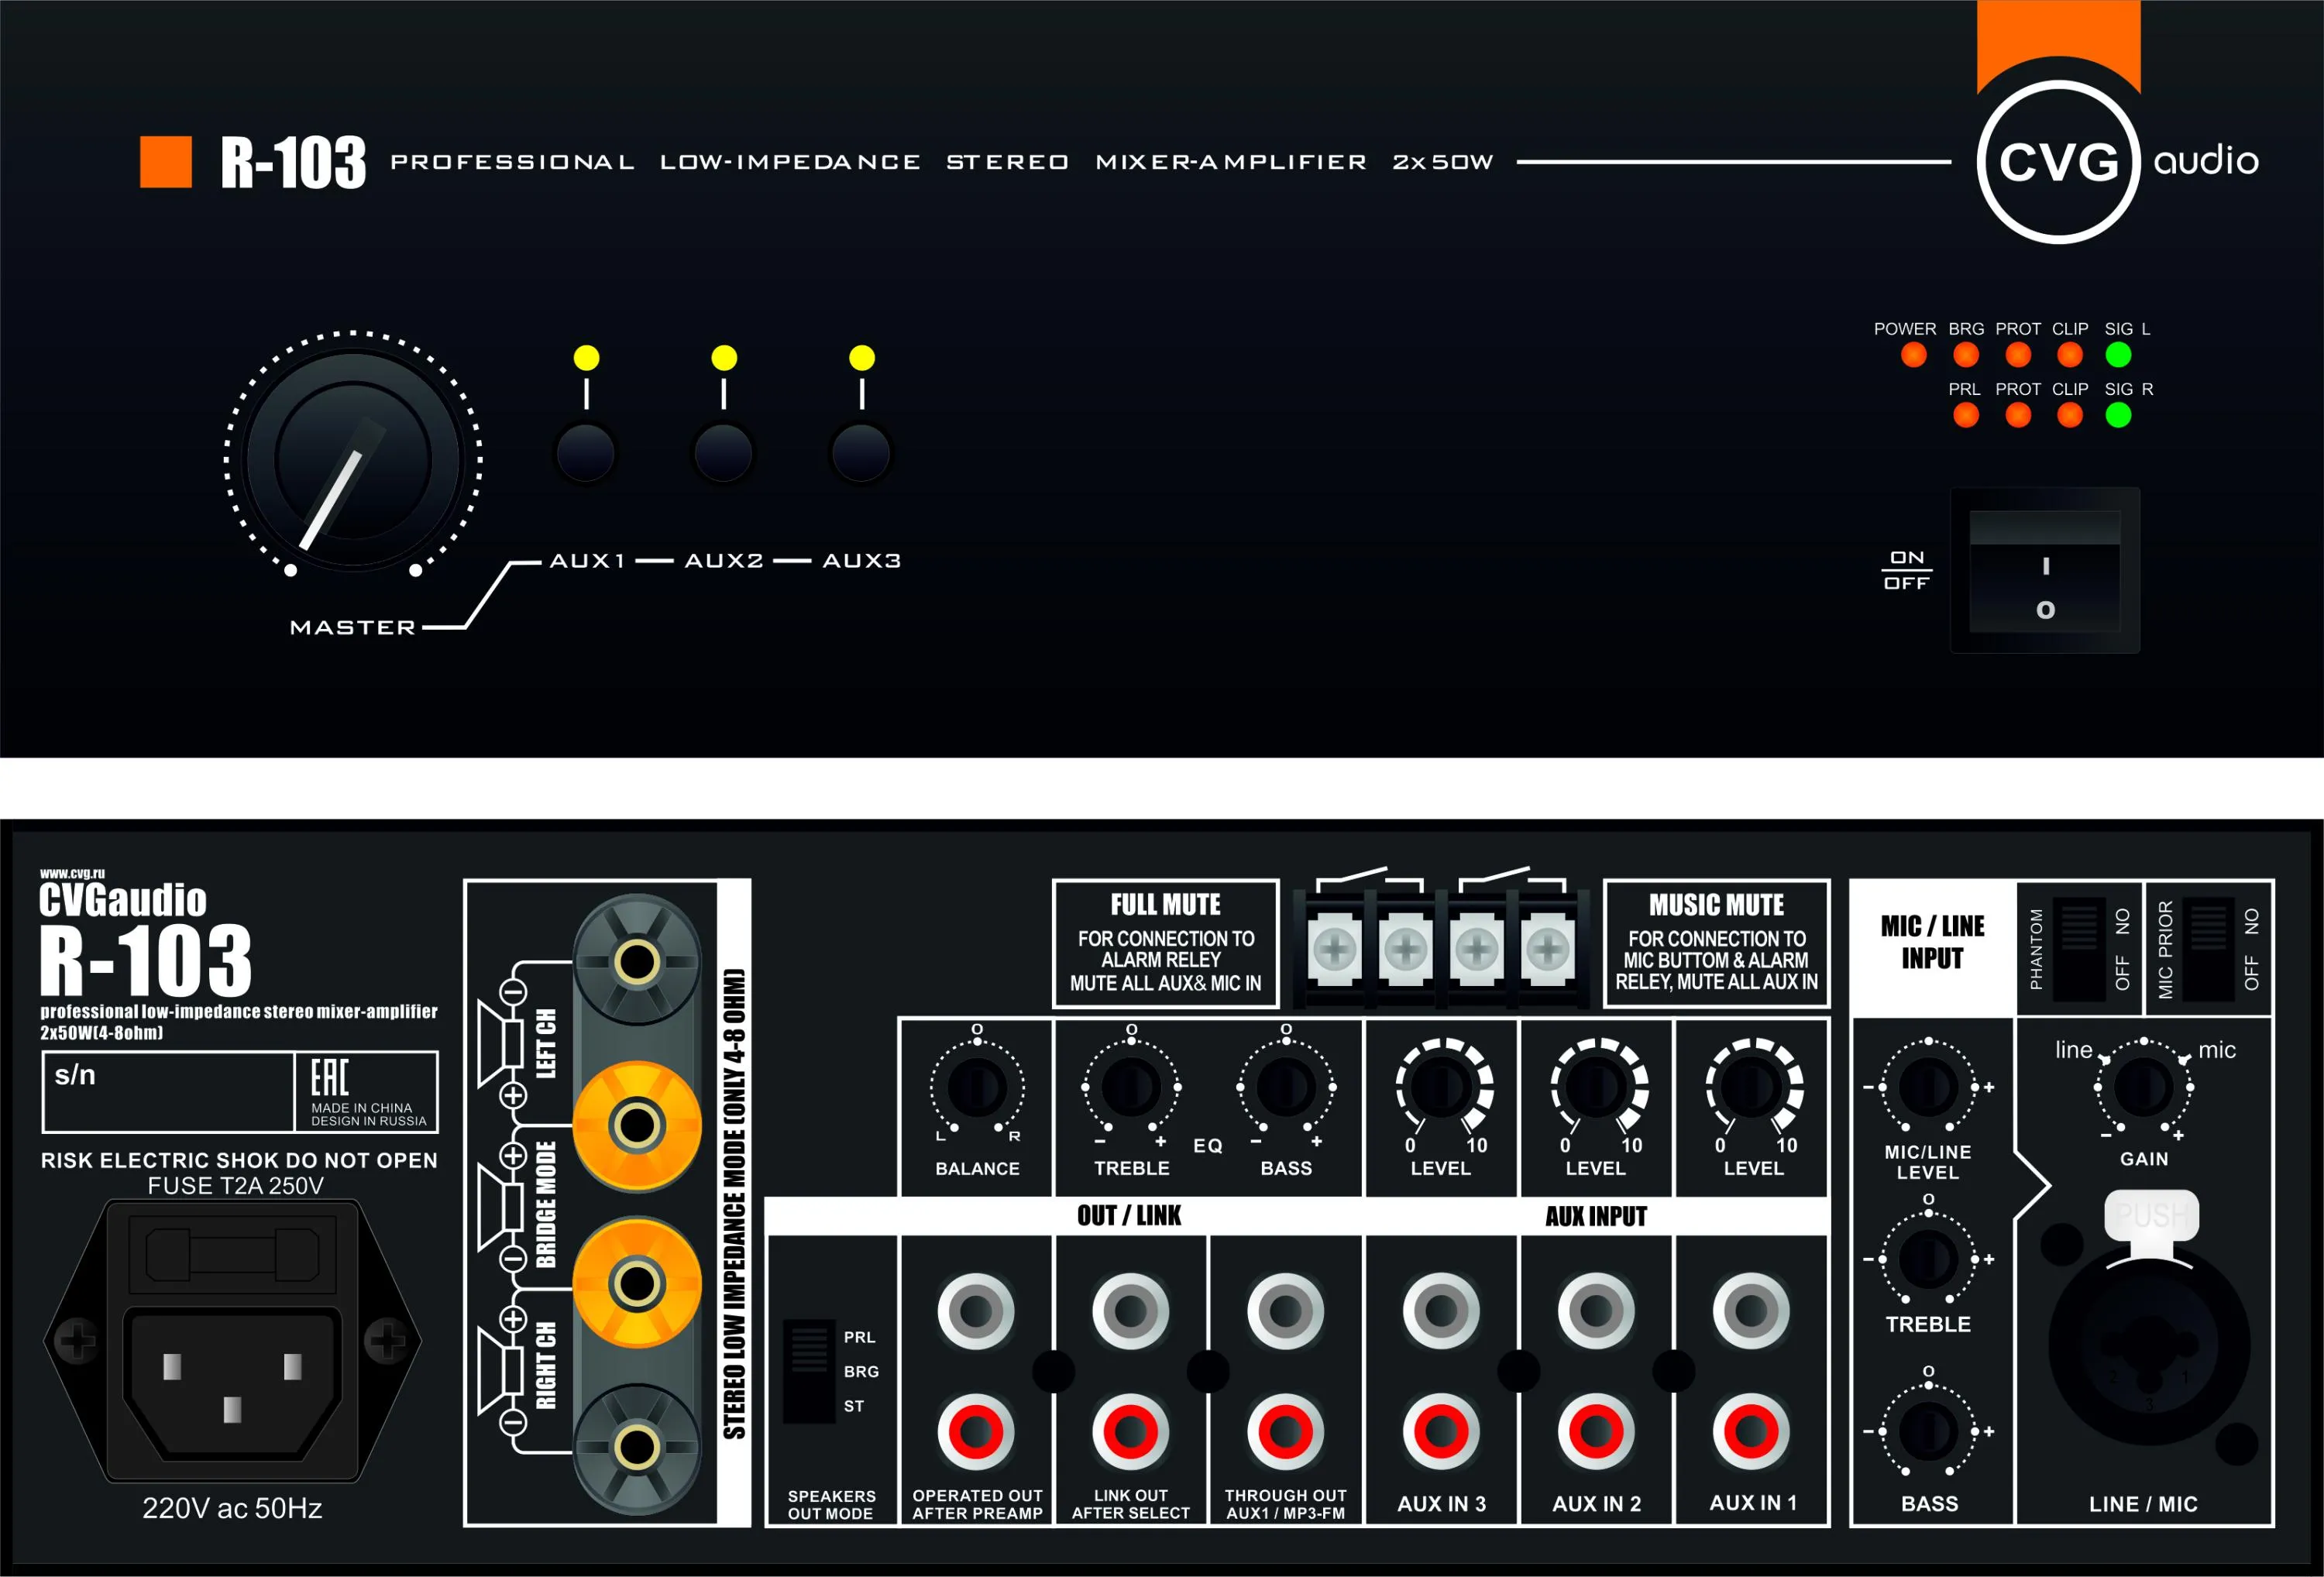This screenshot has height=1577, width=2324.
Task: Click the red AUX IN 1 RCA jack
Action: tap(1751, 1431)
